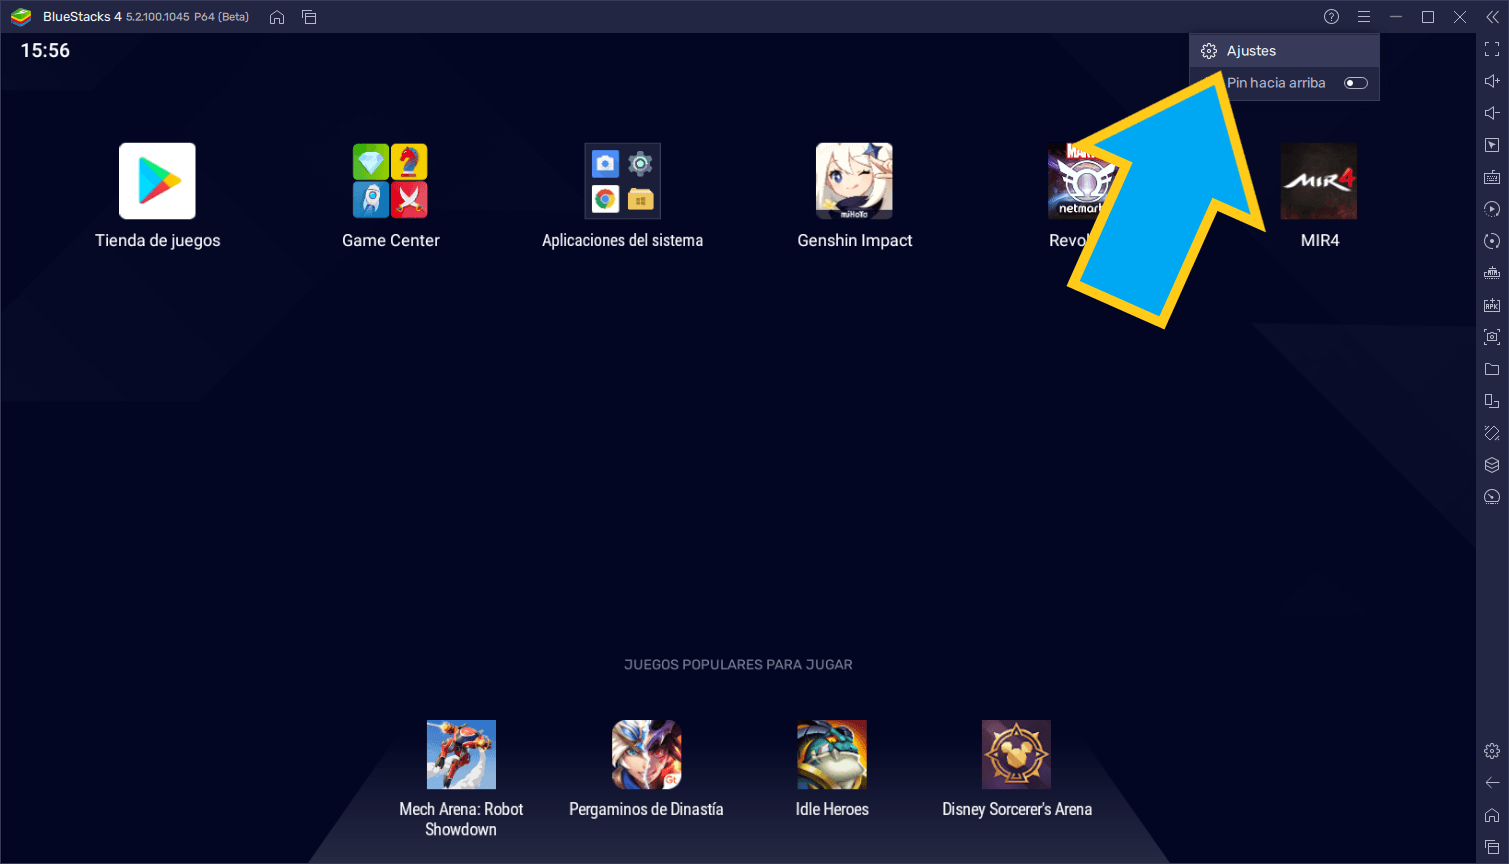Screen dimensions: 1509x864
Task: Click the sync operations circular icon
Action: (x=1492, y=241)
